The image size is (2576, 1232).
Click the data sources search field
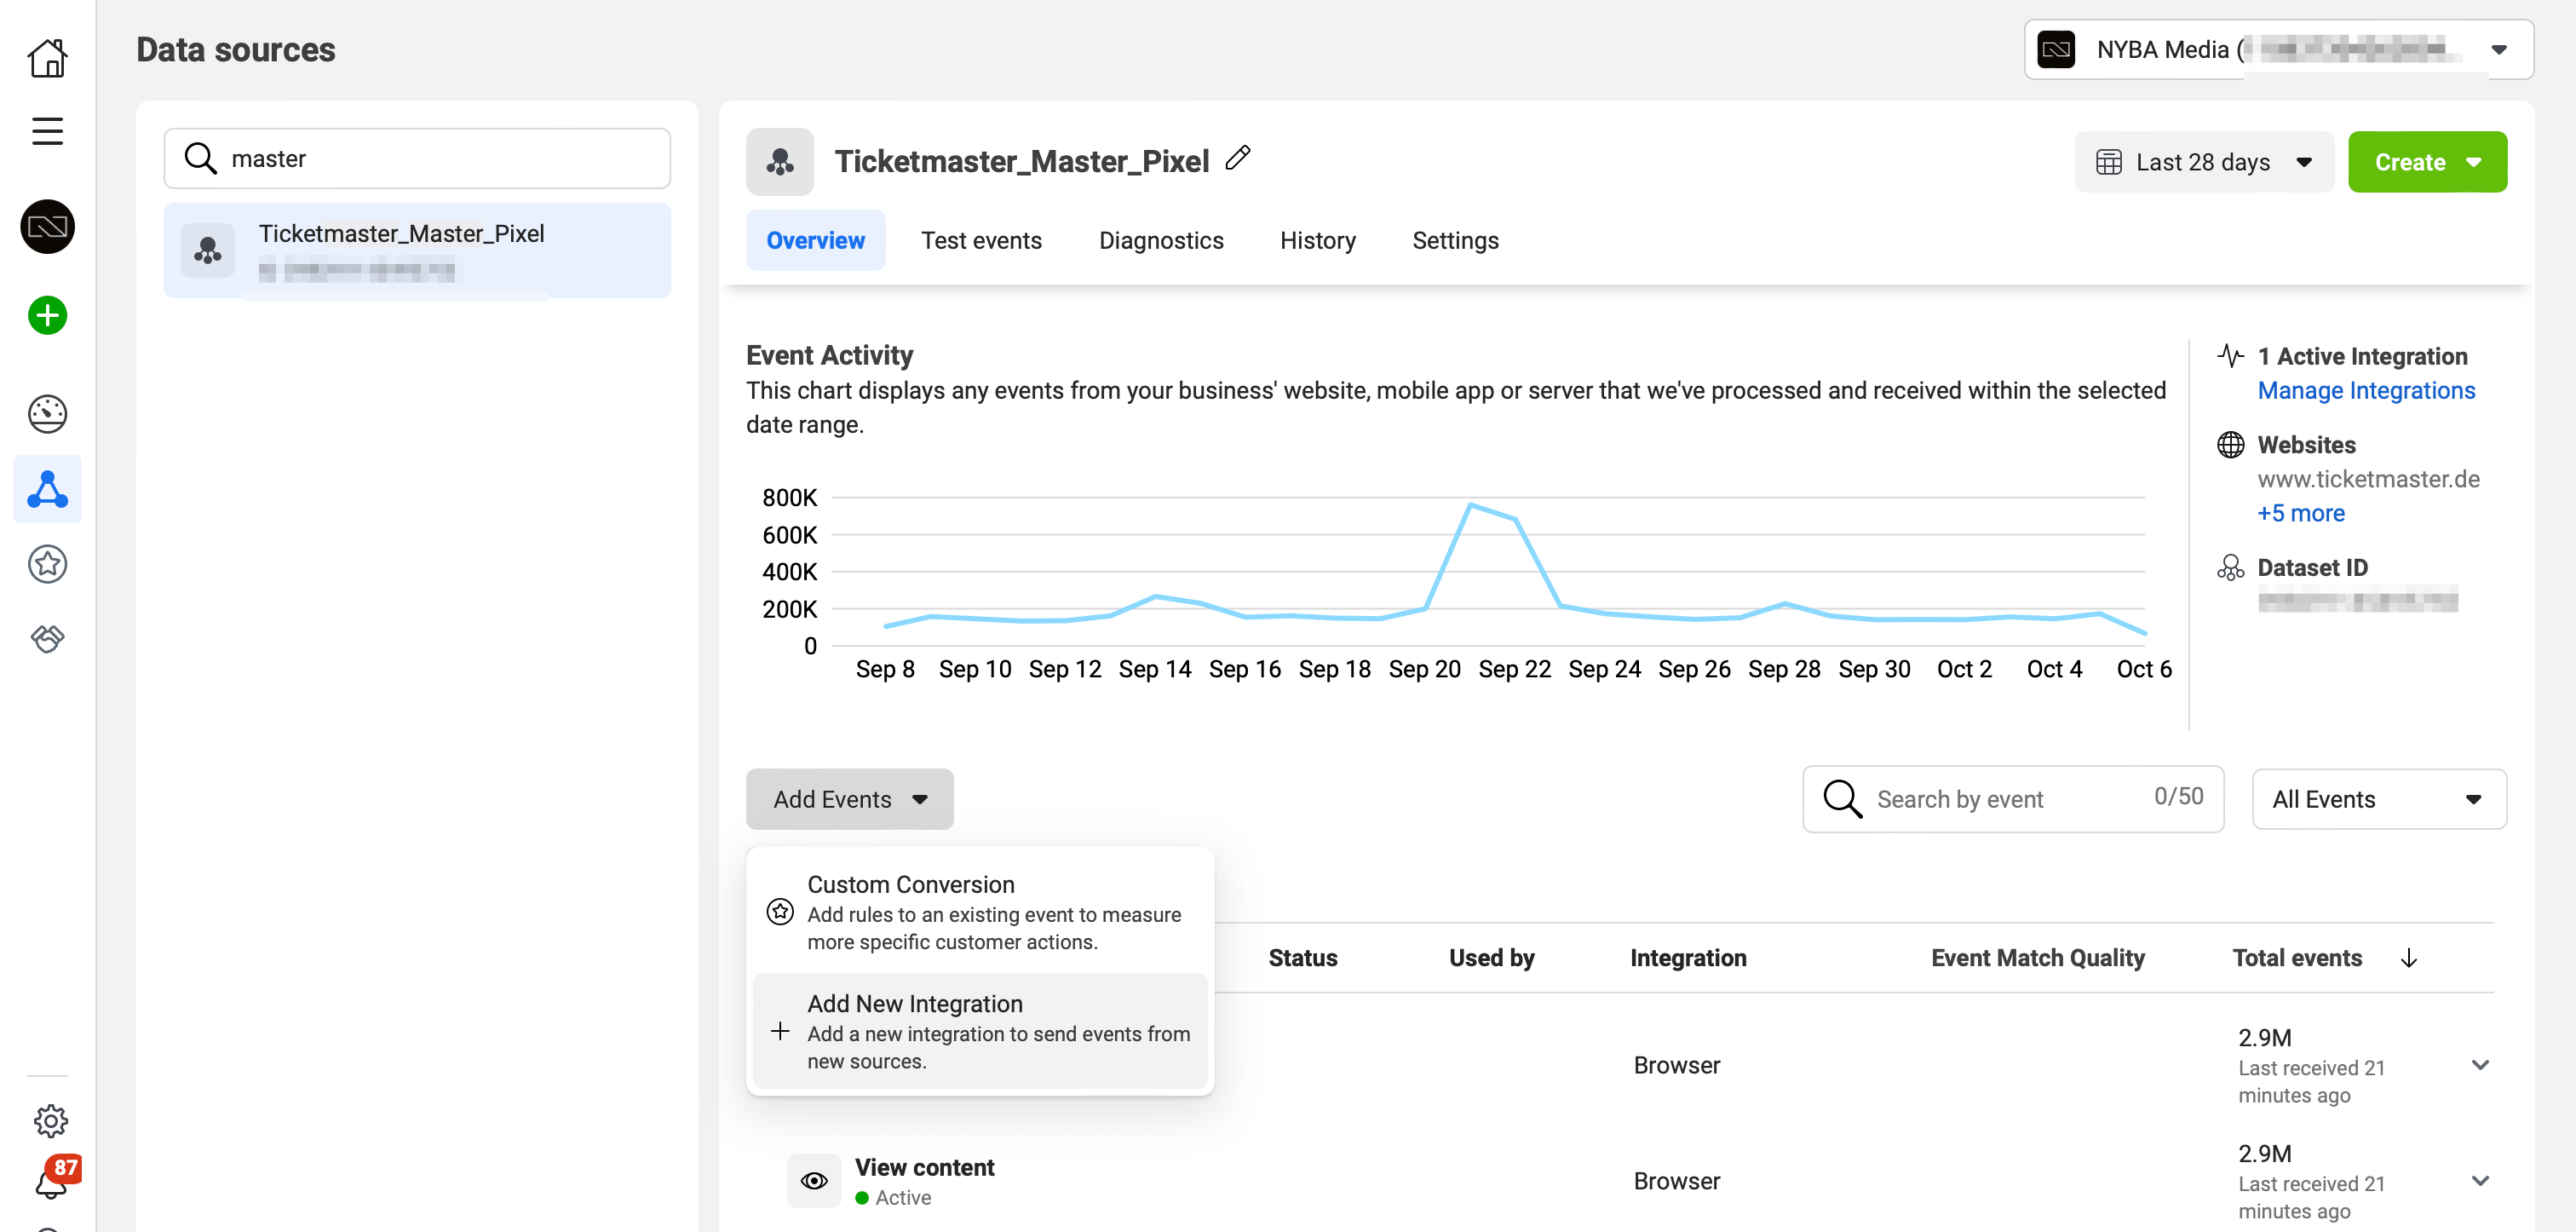click(417, 158)
